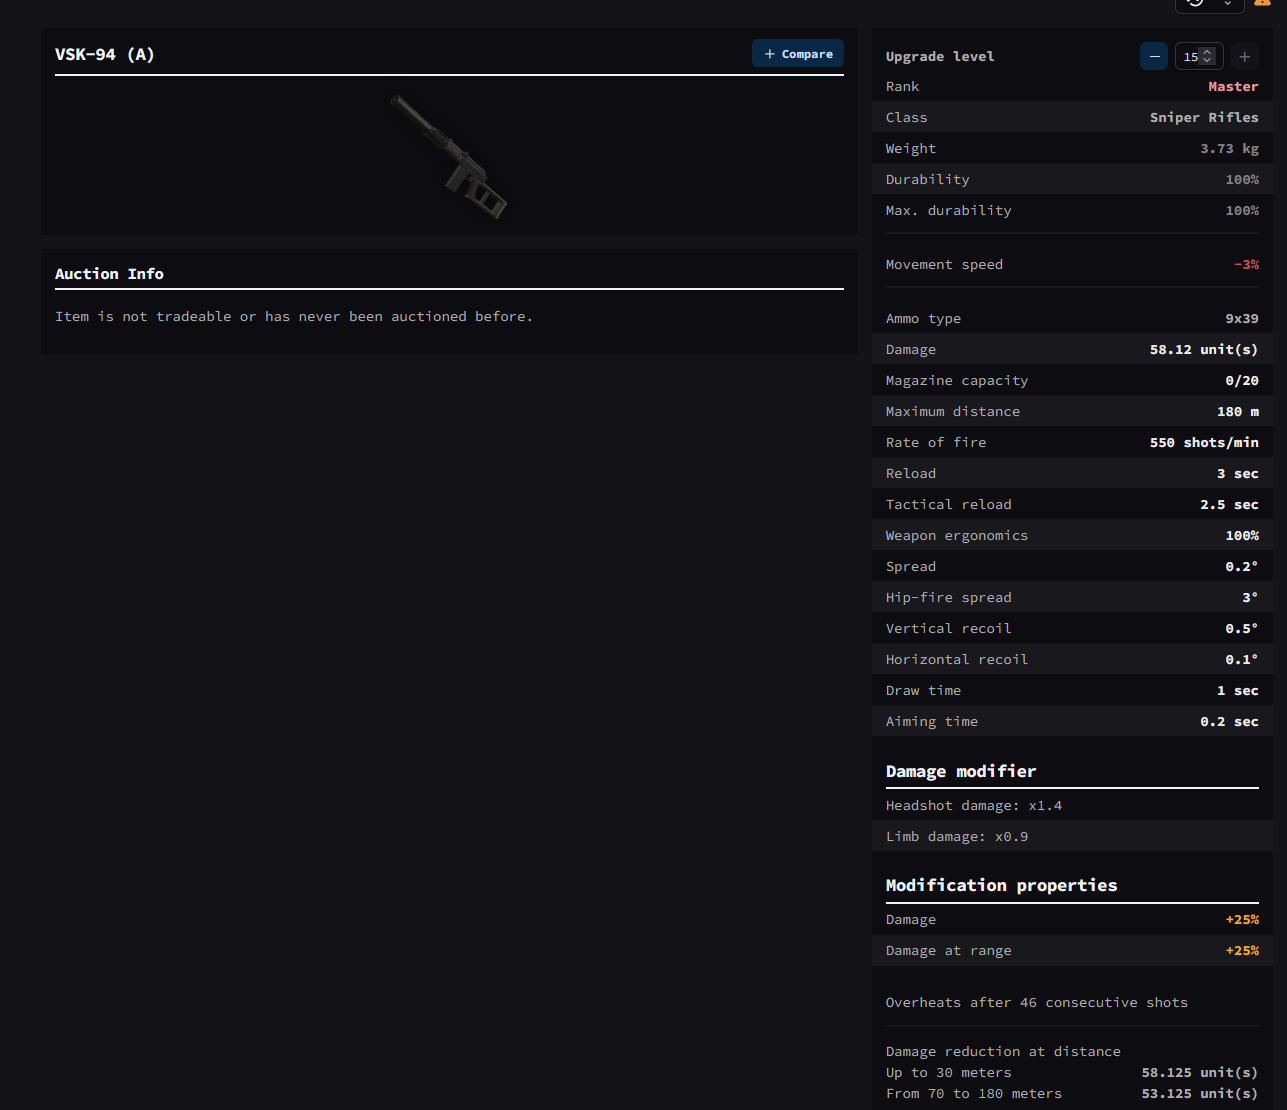Click the '0.5°' vertical recoil value

[1242, 629]
